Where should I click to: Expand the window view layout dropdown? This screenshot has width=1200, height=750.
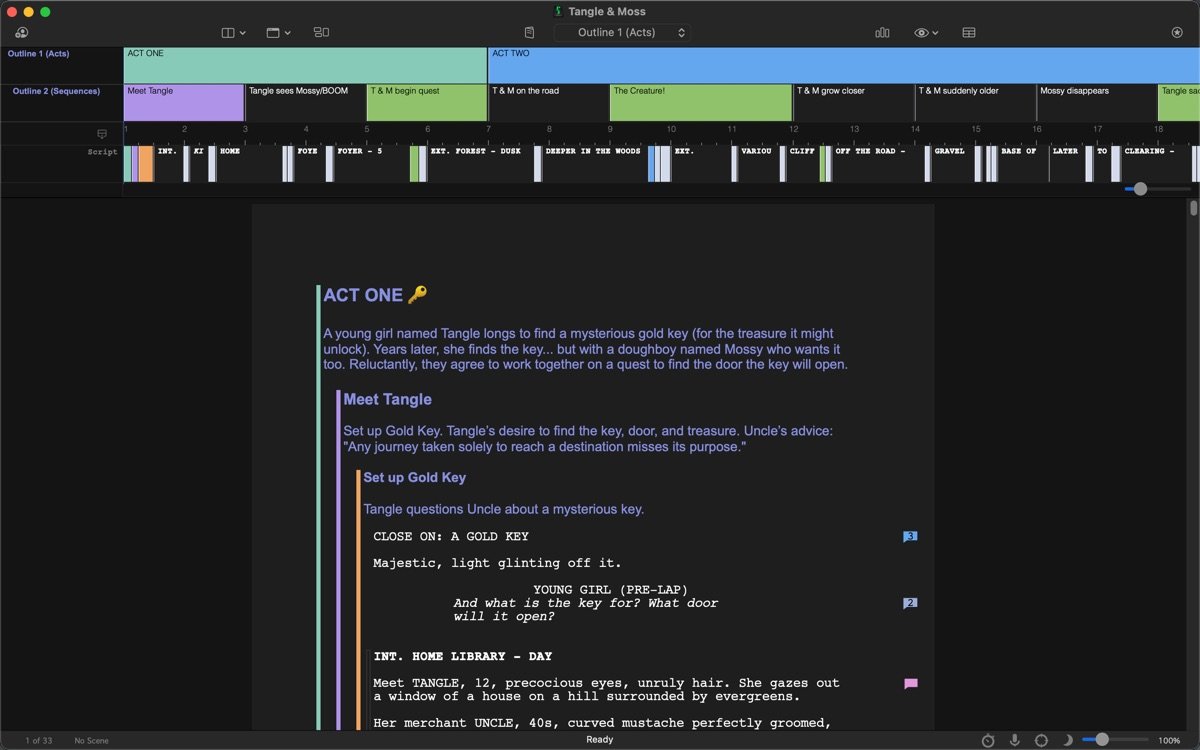pyautogui.click(x=278, y=33)
